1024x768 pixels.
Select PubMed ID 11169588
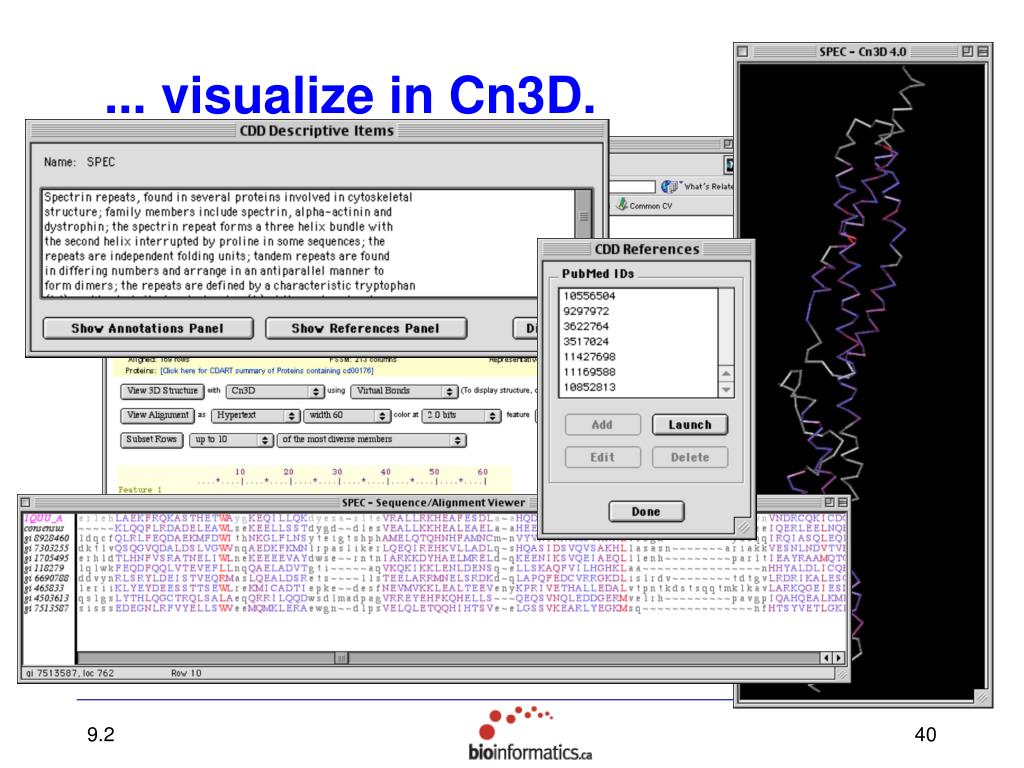pyautogui.click(x=589, y=372)
